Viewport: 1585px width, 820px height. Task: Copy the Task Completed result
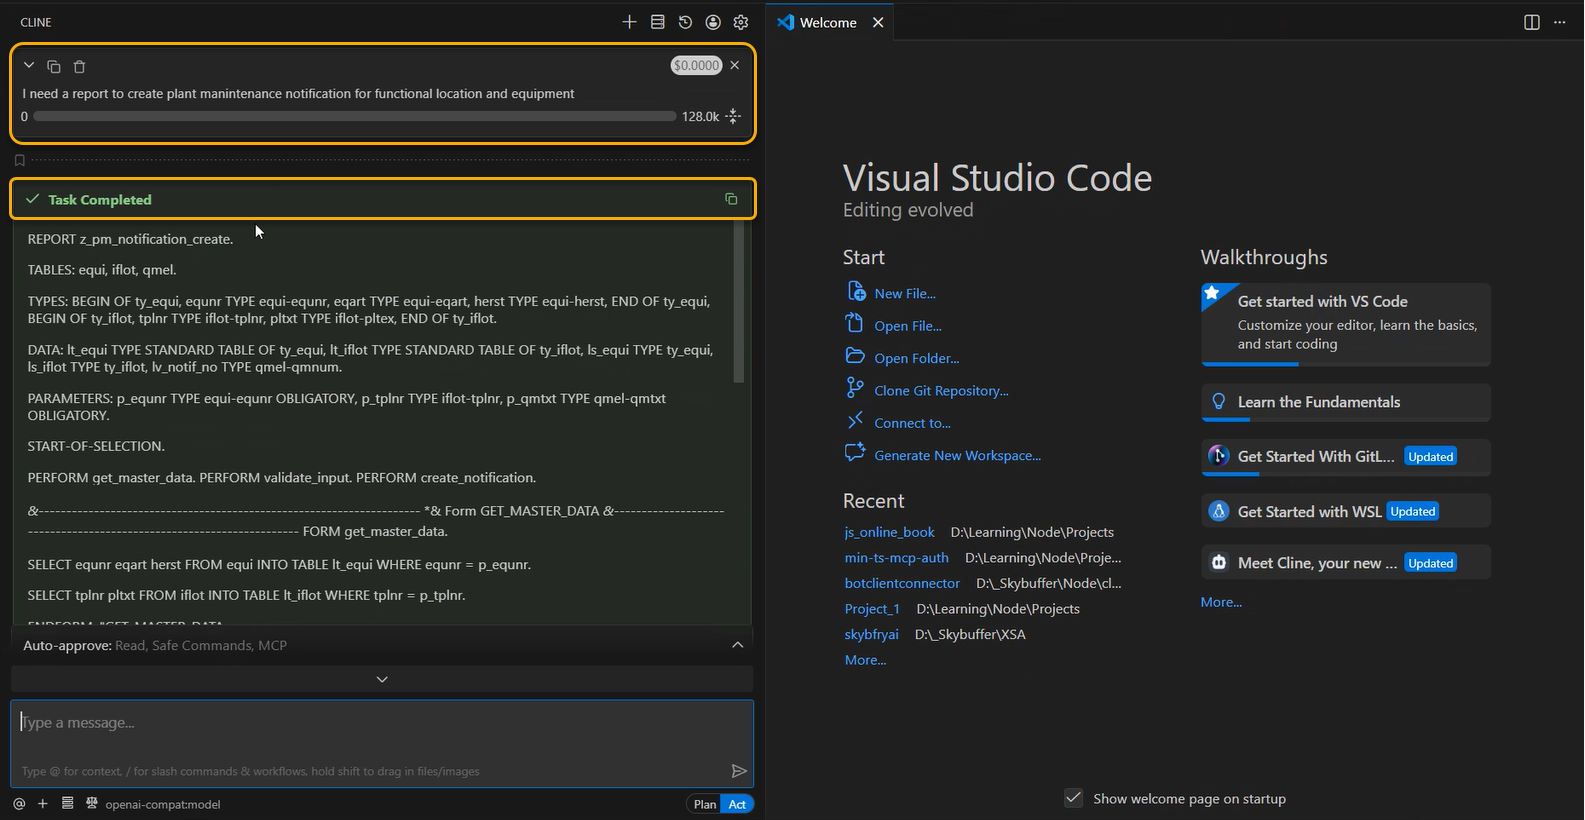731,199
